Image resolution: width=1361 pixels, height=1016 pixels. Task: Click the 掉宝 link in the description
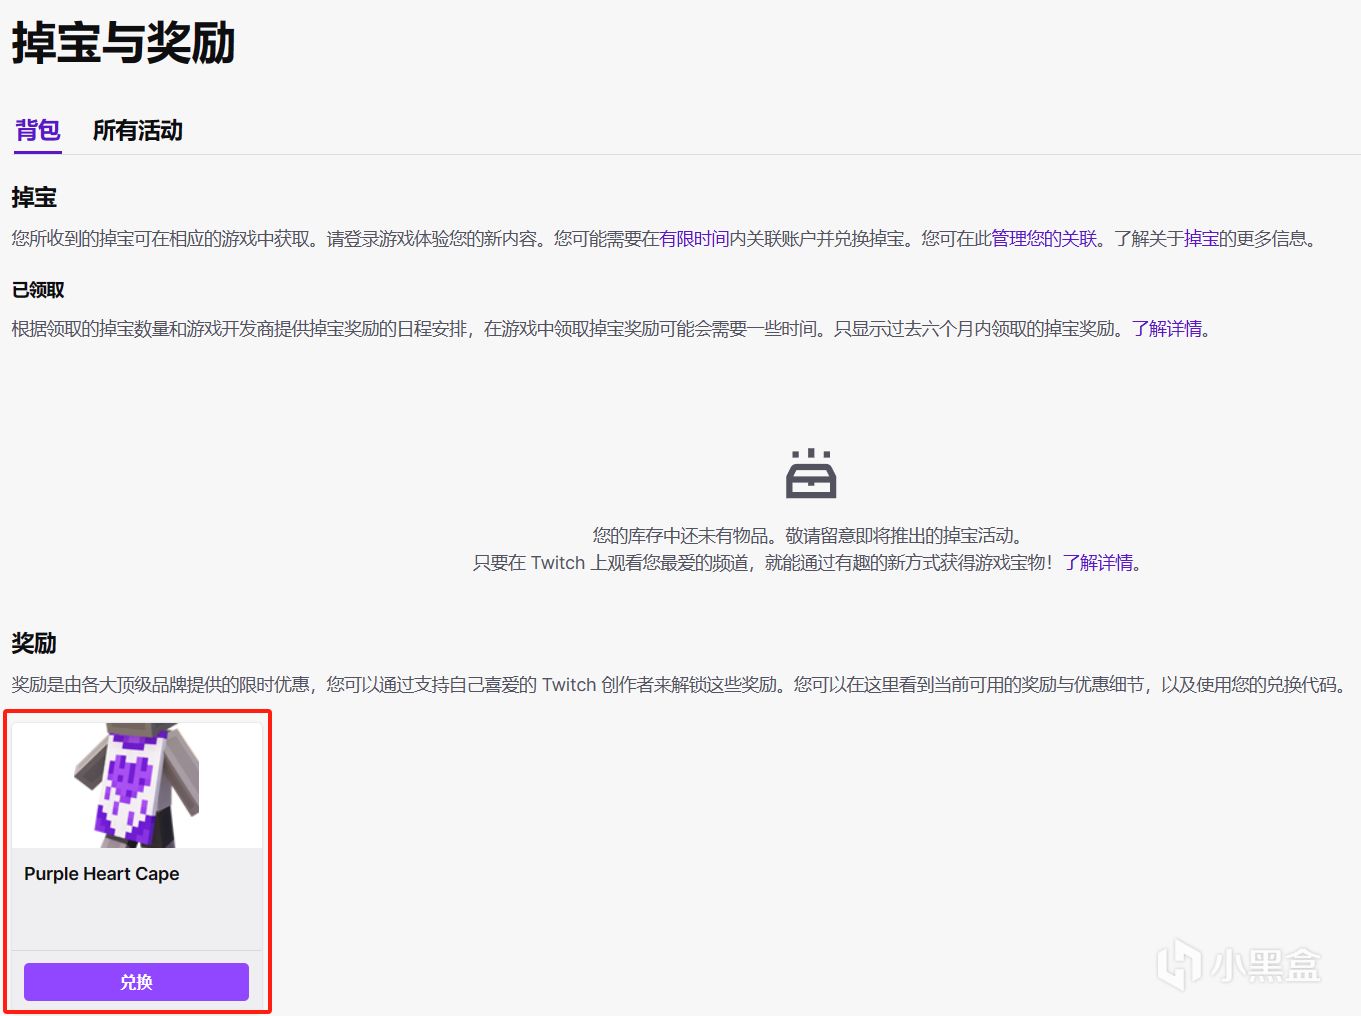(x=1201, y=239)
